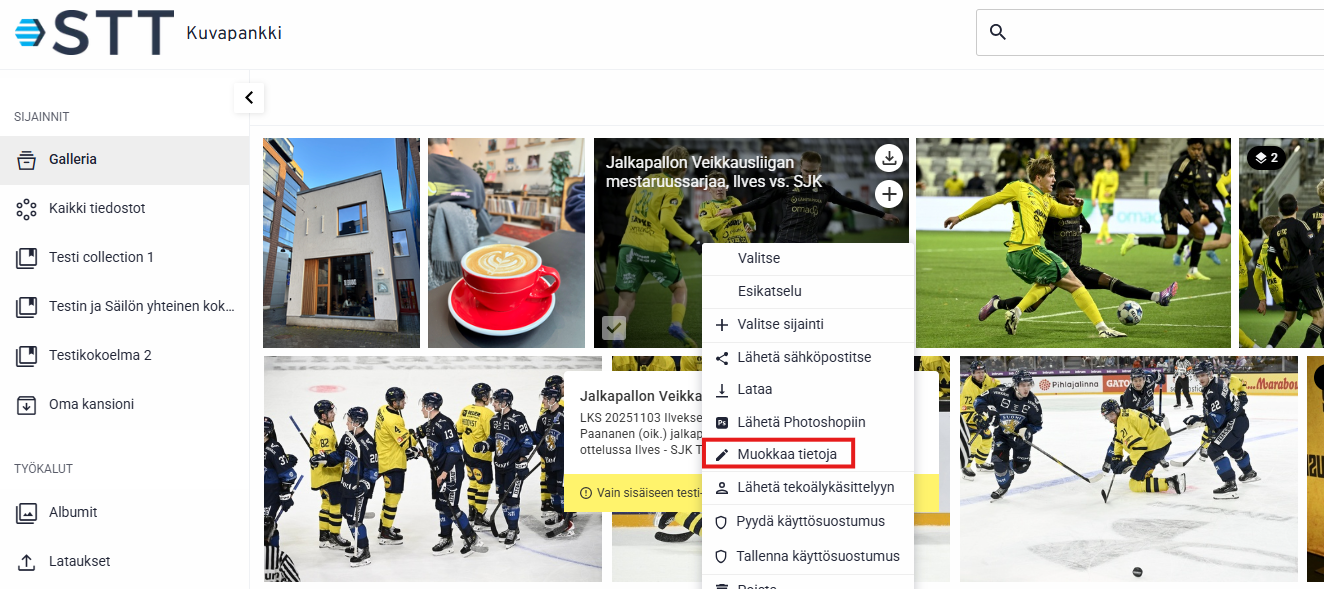Click the stacked layers badge showing 2
The height and width of the screenshot is (589, 1324).
1266,158
